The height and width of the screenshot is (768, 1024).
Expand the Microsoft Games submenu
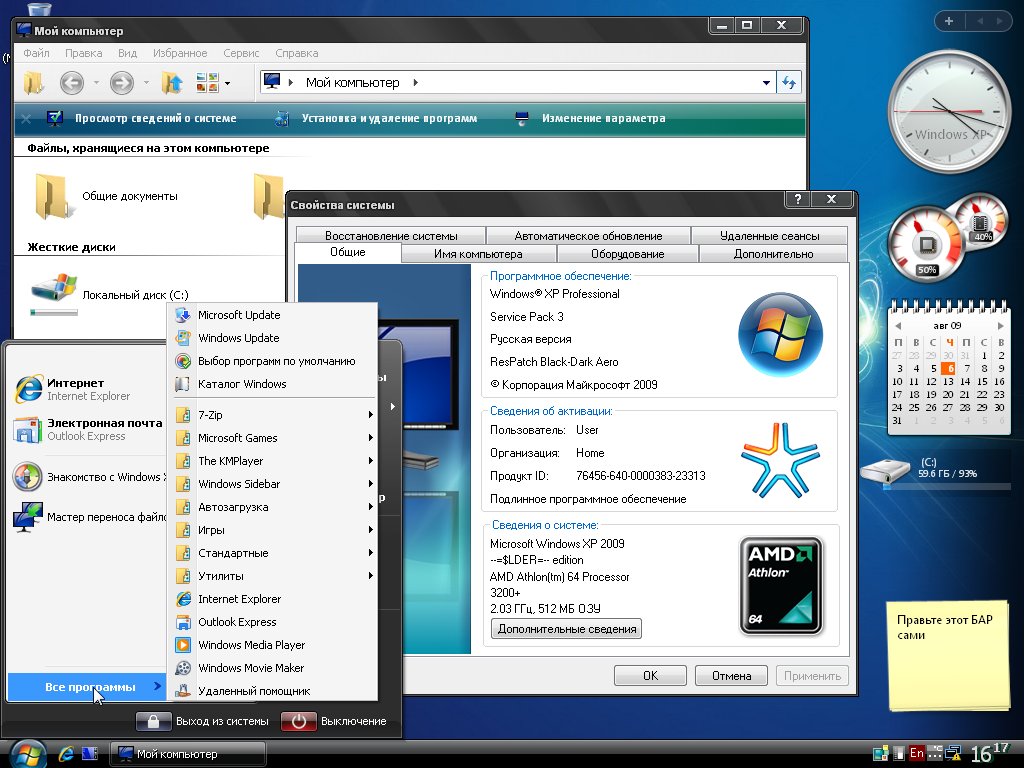(272, 438)
